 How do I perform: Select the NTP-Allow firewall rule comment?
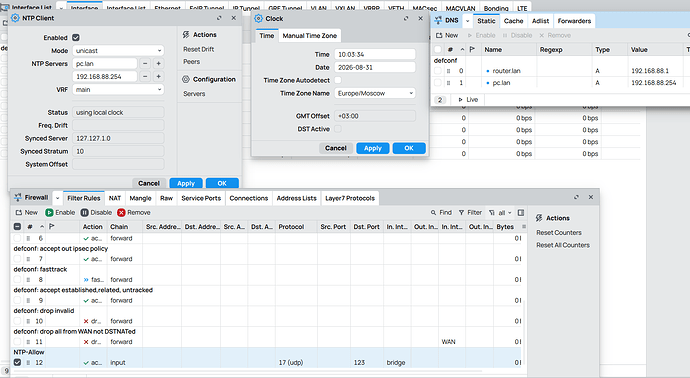click(29, 352)
